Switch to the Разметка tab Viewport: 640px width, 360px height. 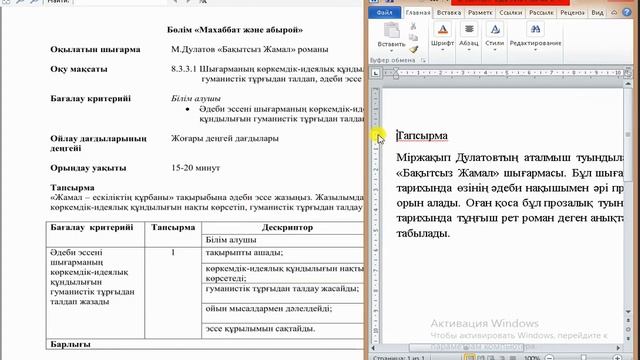tap(480, 13)
